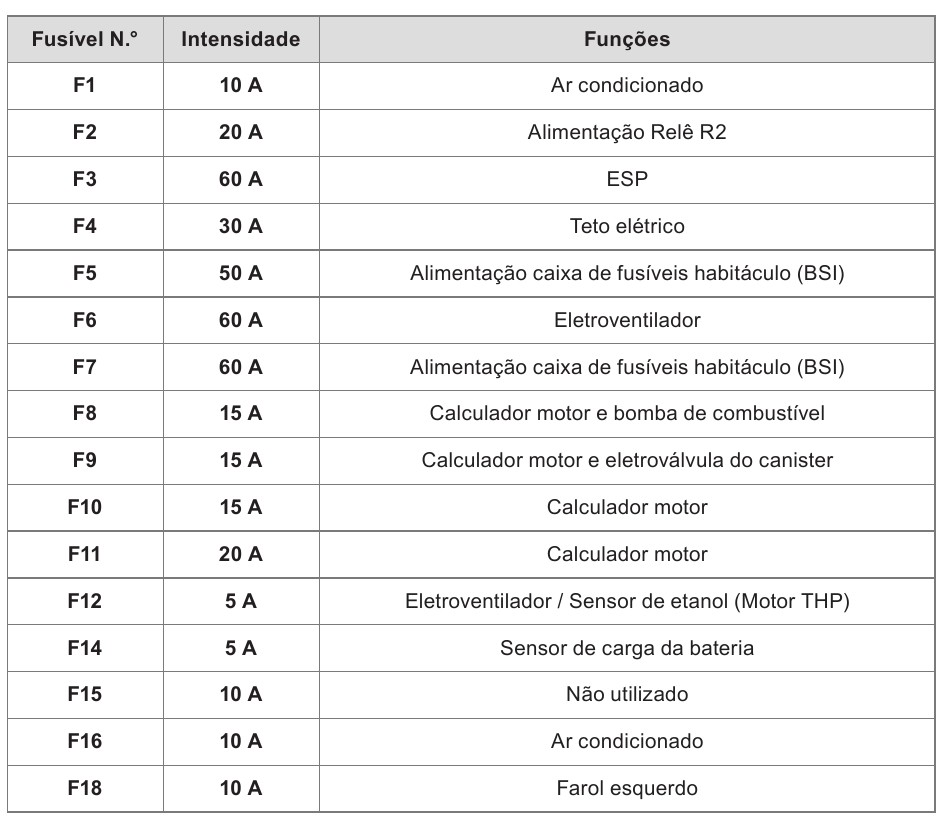Click the Intensidade column header
Image resolution: width=952 pixels, height=826 pixels.
click(x=241, y=39)
